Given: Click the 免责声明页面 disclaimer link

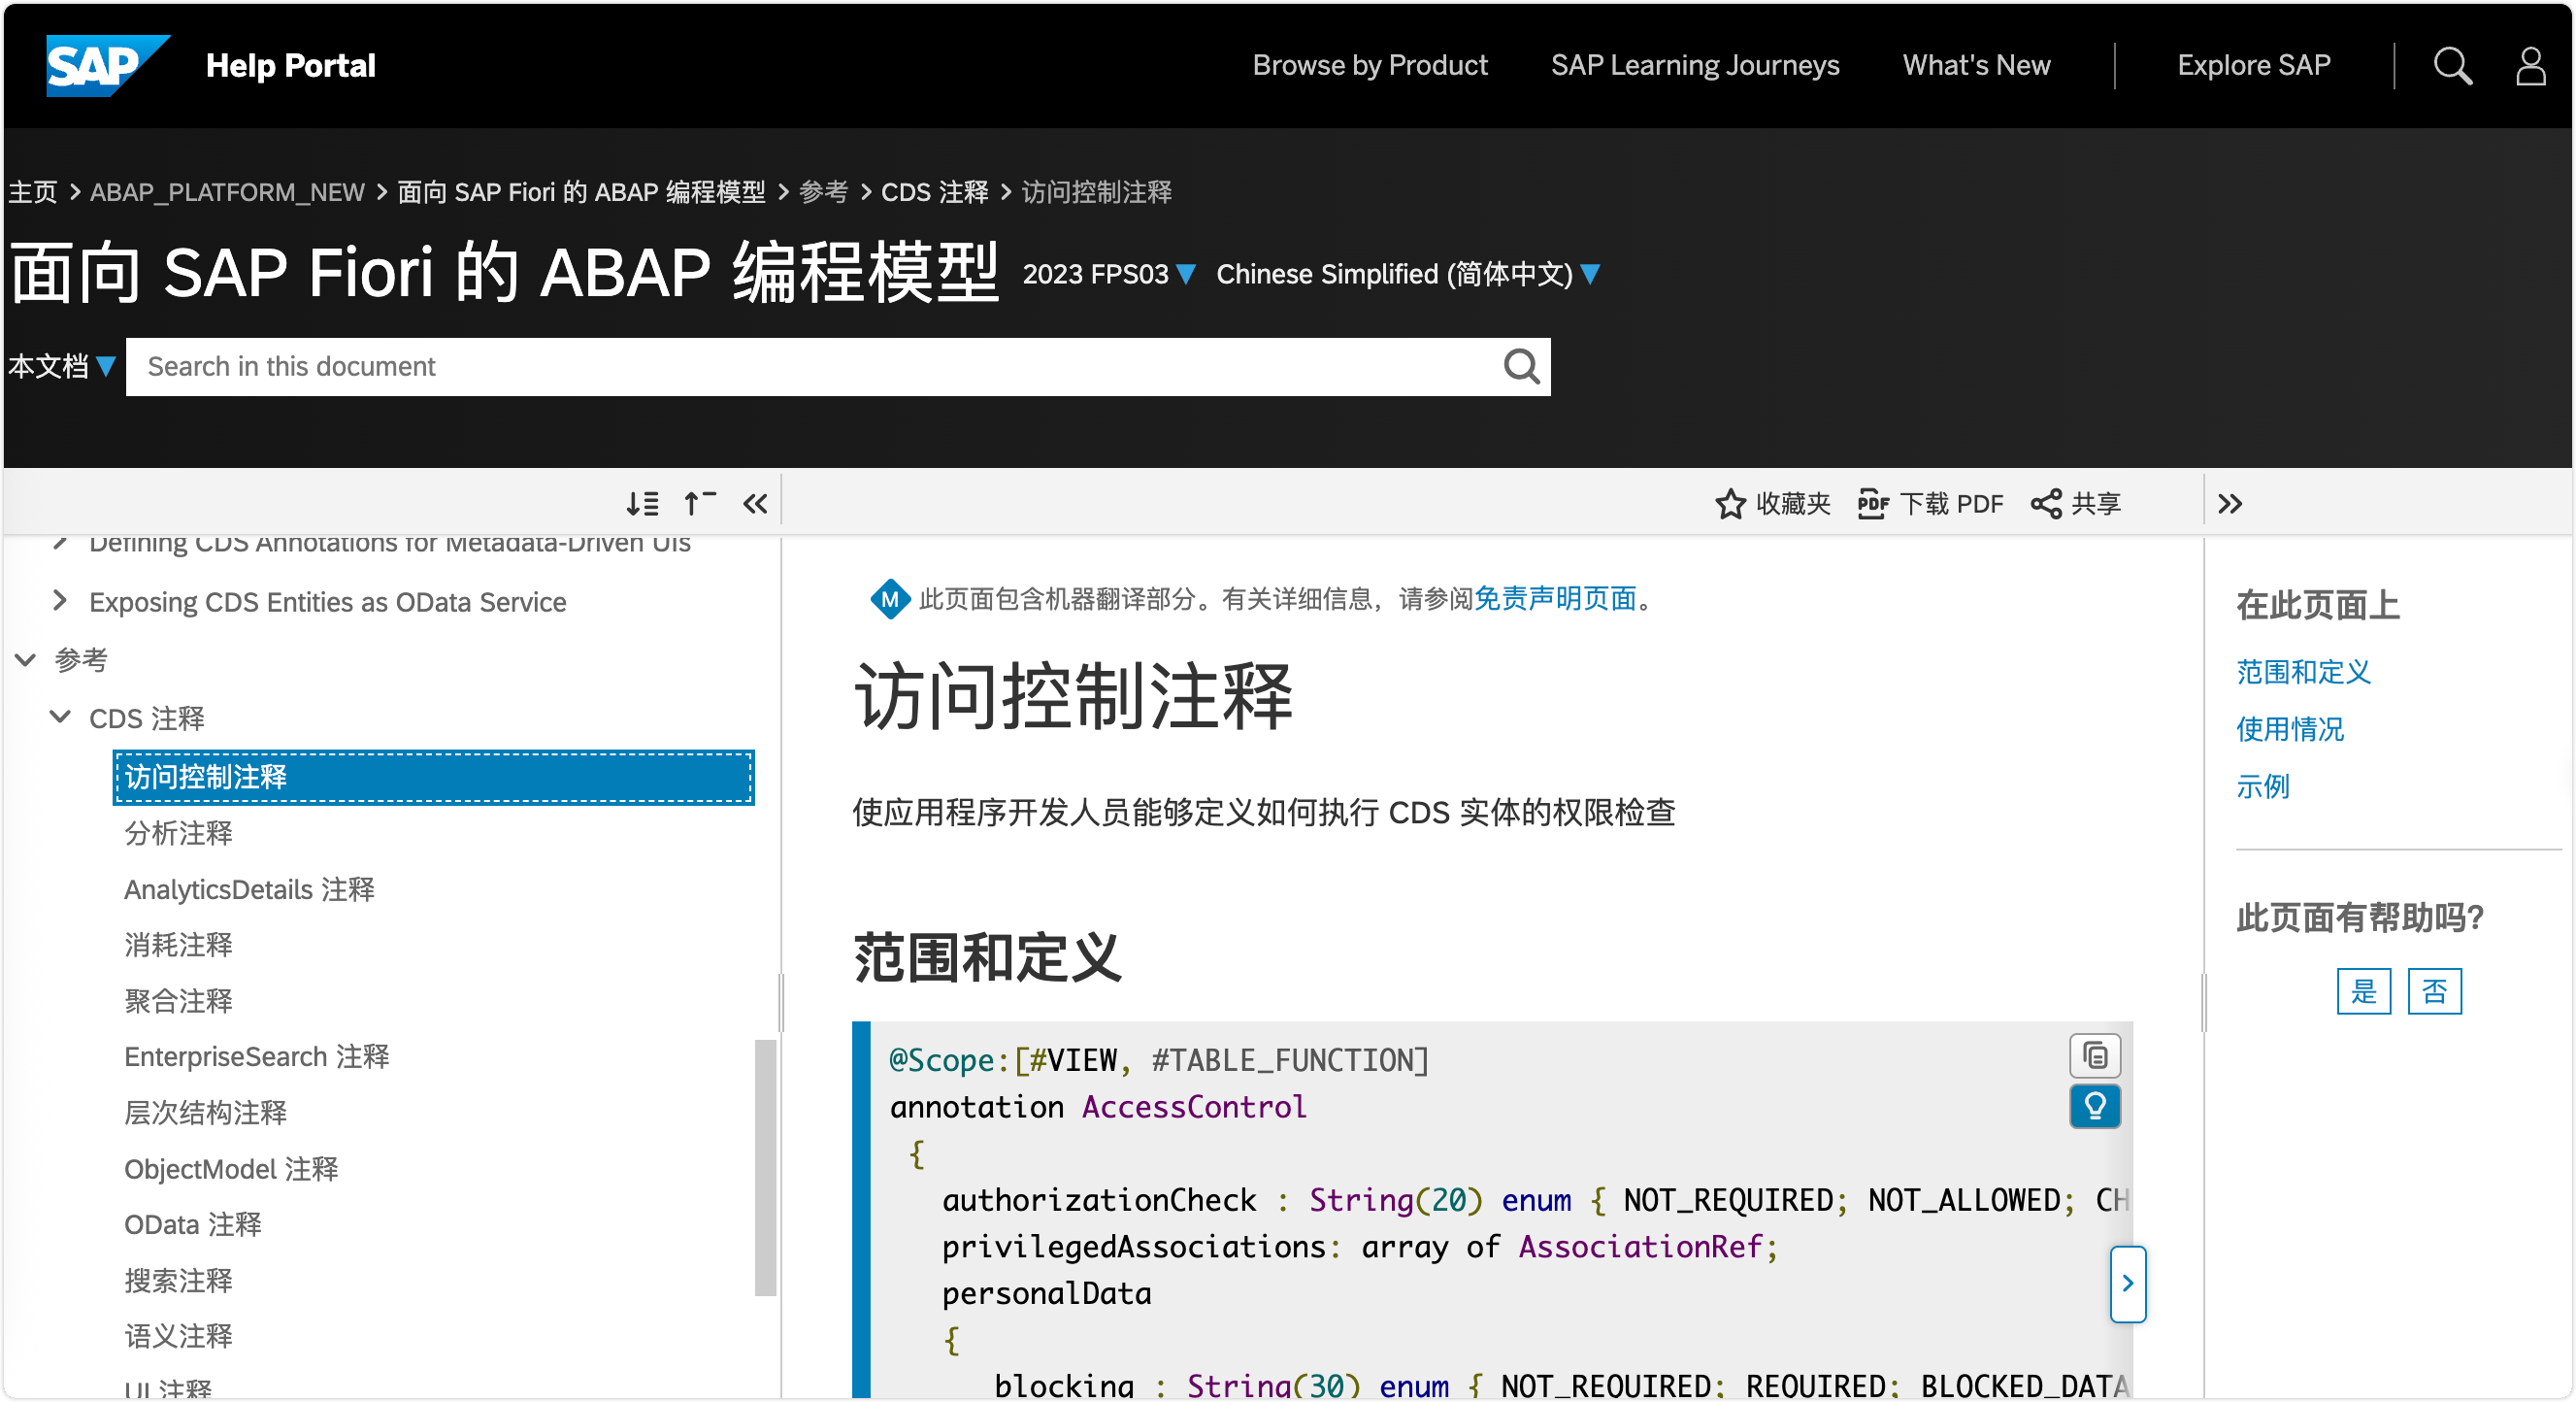Looking at the screenshot, I should pos(1555,599).
